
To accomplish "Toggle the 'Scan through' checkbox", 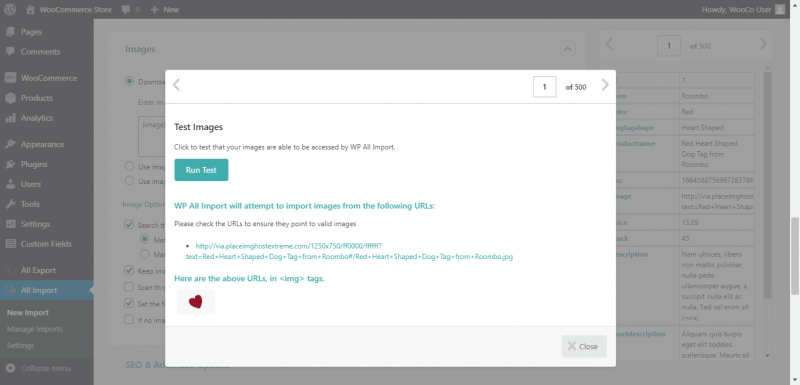I will click(x=130, y=287).
